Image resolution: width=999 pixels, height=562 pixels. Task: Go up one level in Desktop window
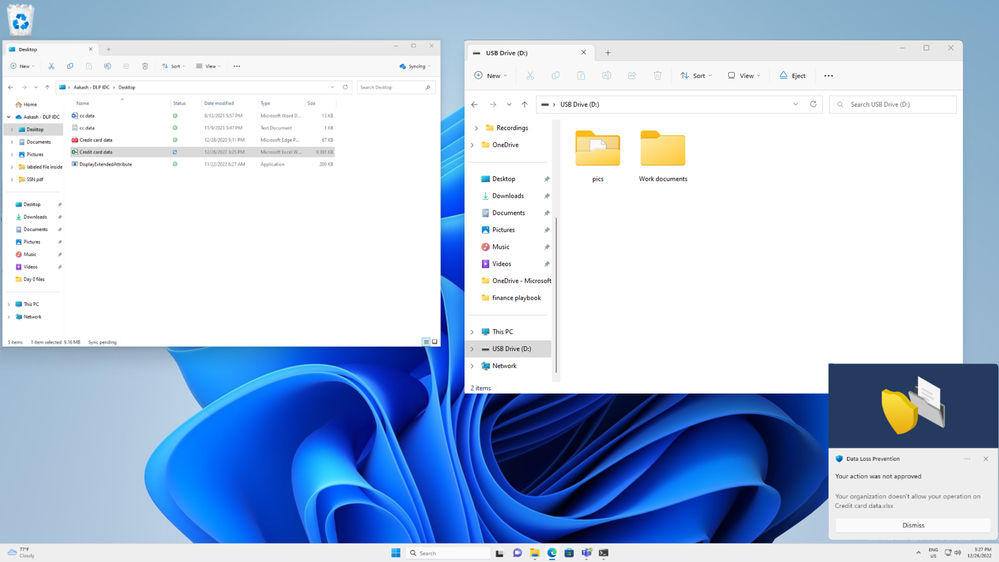coord(47,87)
